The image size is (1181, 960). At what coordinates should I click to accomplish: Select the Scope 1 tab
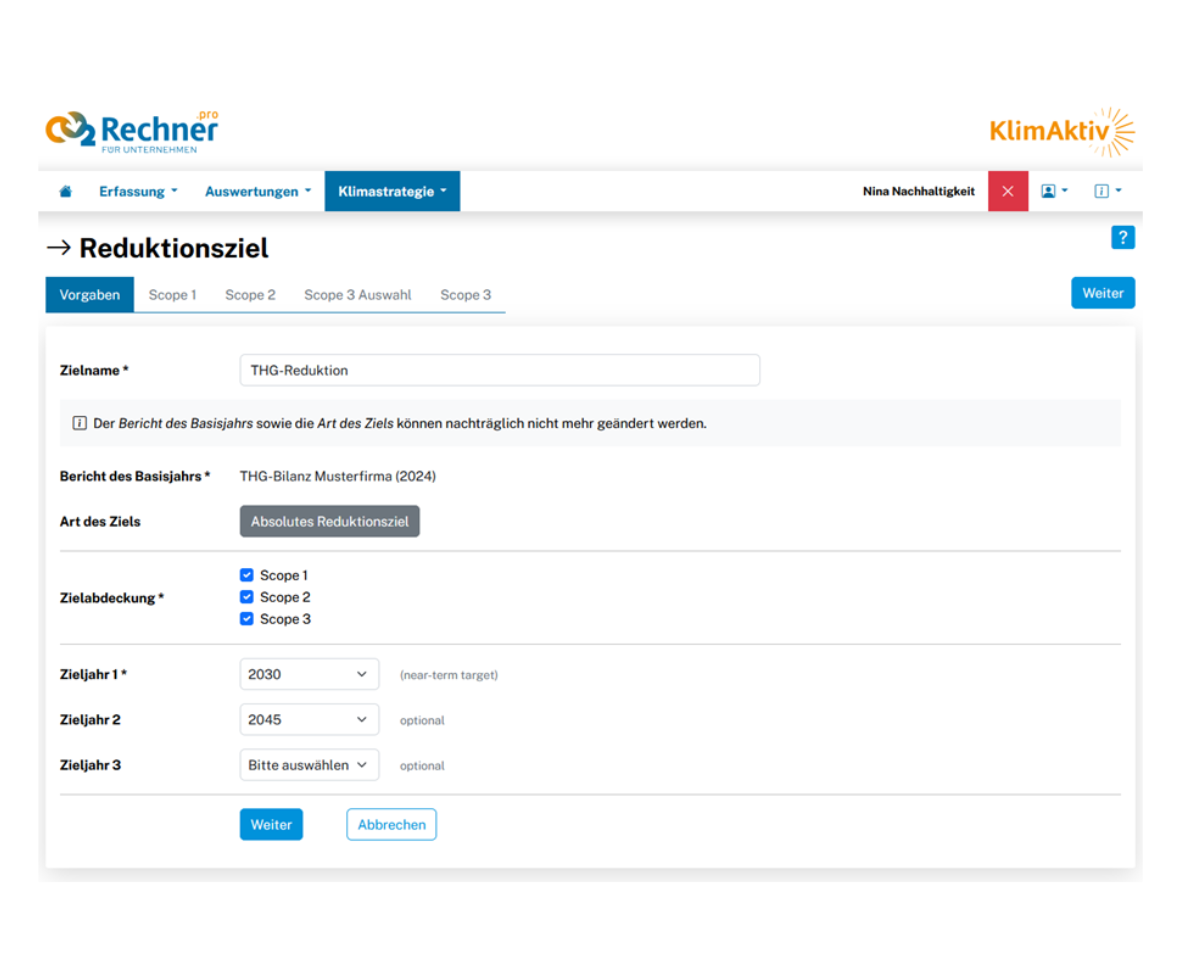(x=172, y=295)
